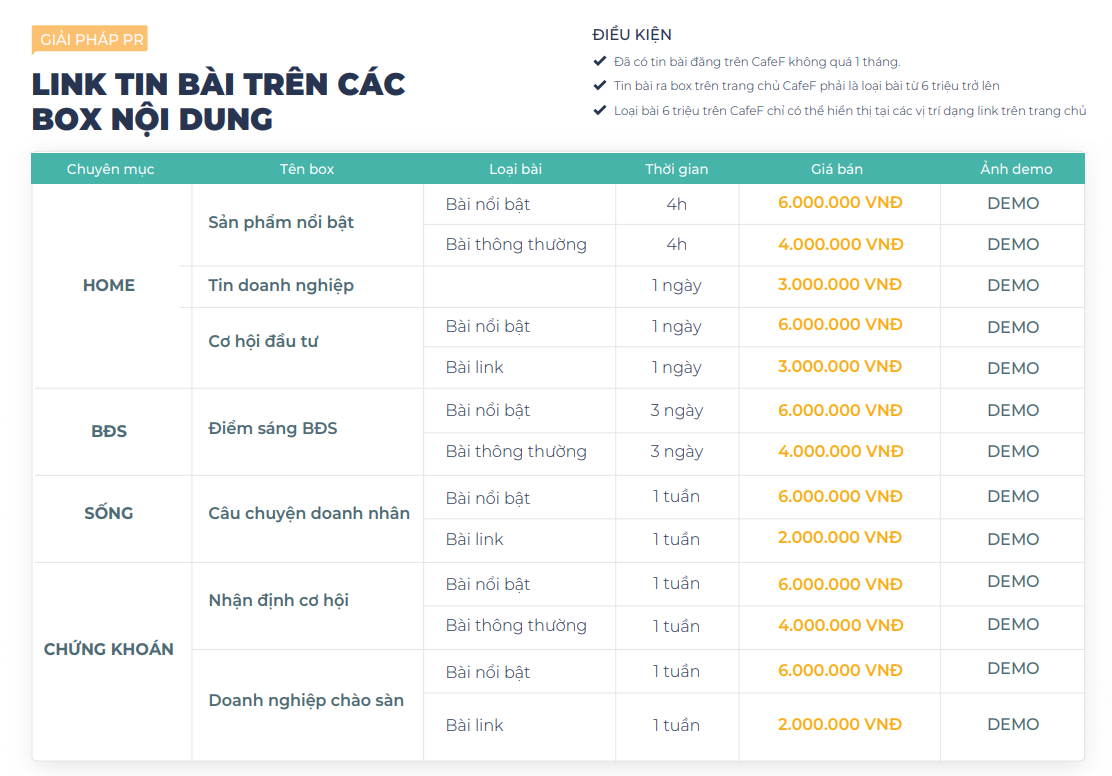Open DEMO for Điểm sáng BĐS Bài thông thường

(x=1013, y=451)
